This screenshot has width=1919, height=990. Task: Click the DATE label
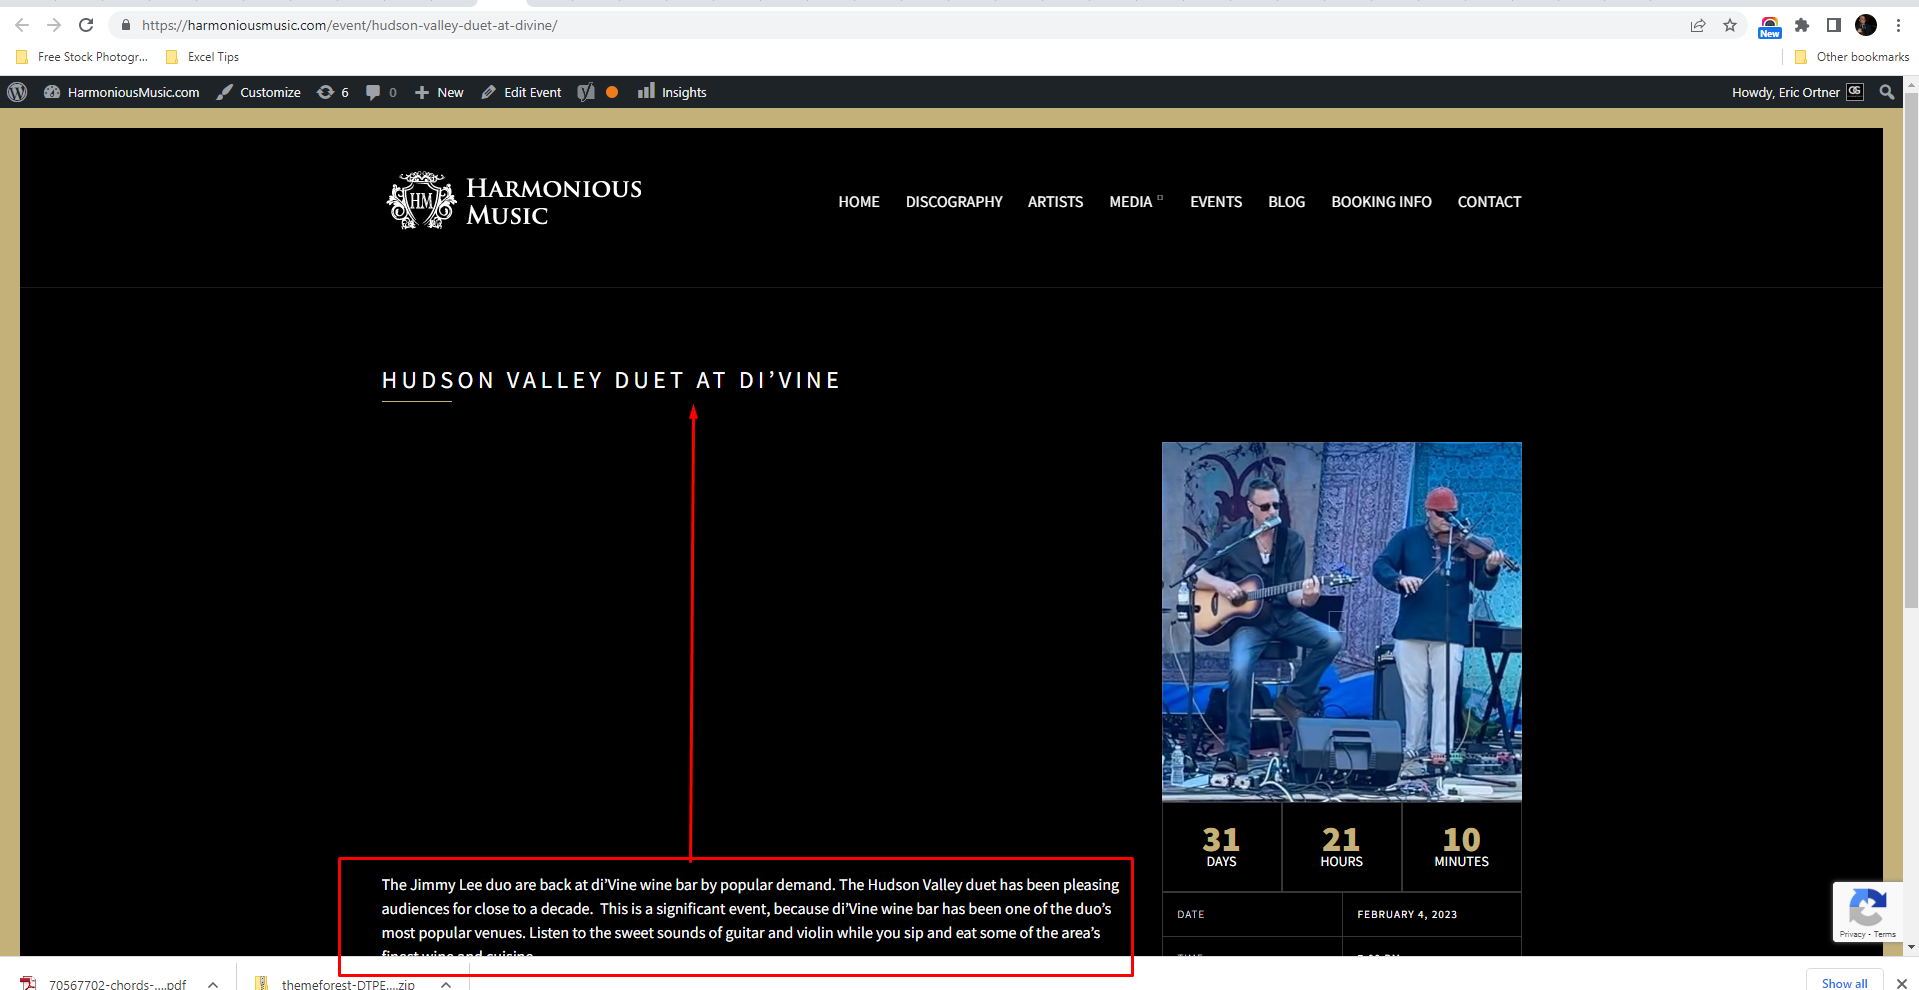(x=1190, y=914)
